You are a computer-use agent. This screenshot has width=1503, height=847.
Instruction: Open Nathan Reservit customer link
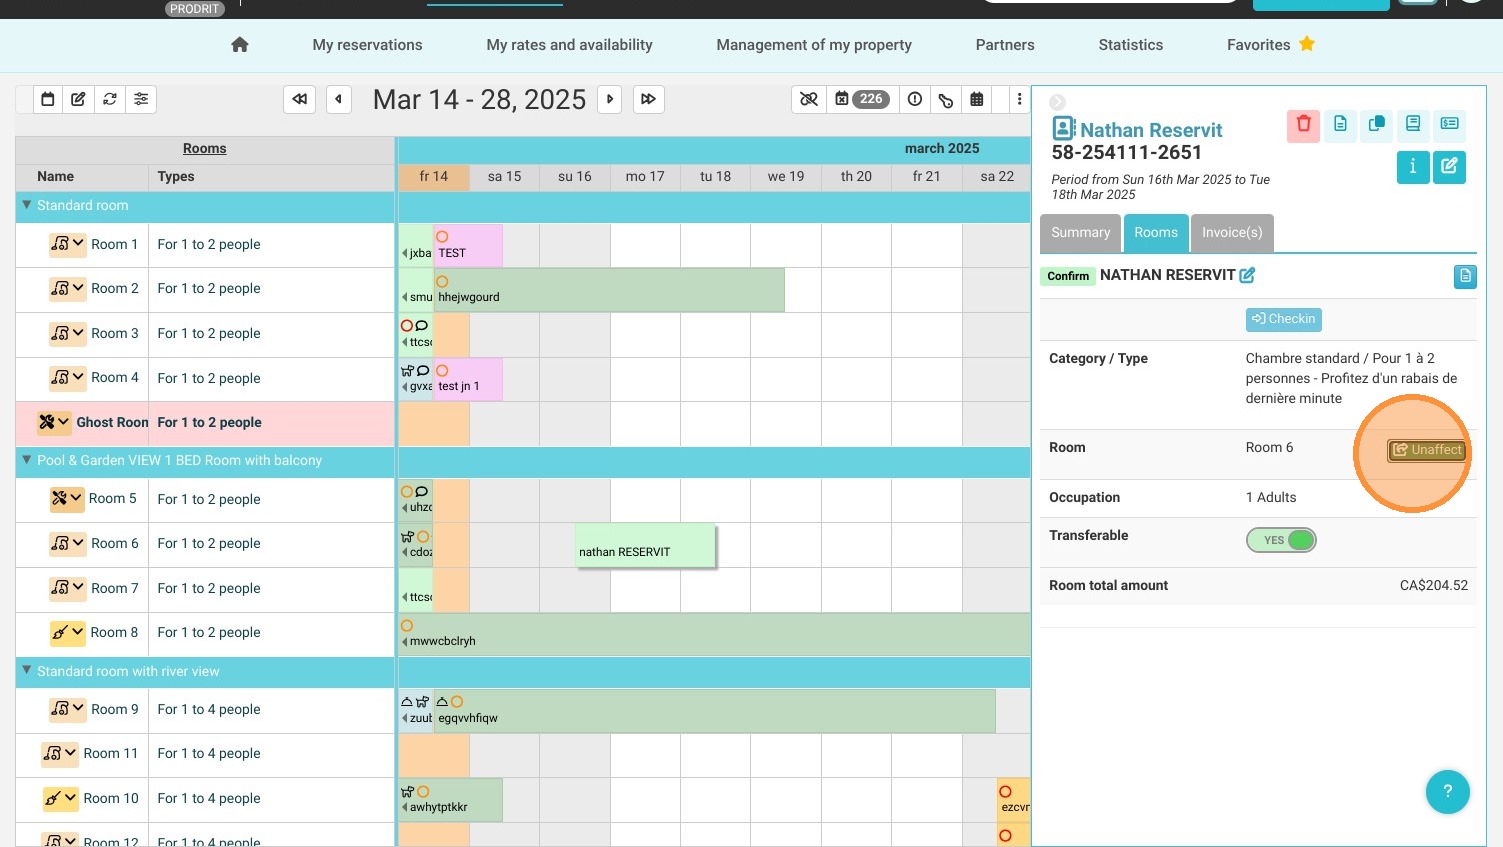pyautogui.click(x=1151, y=130)
